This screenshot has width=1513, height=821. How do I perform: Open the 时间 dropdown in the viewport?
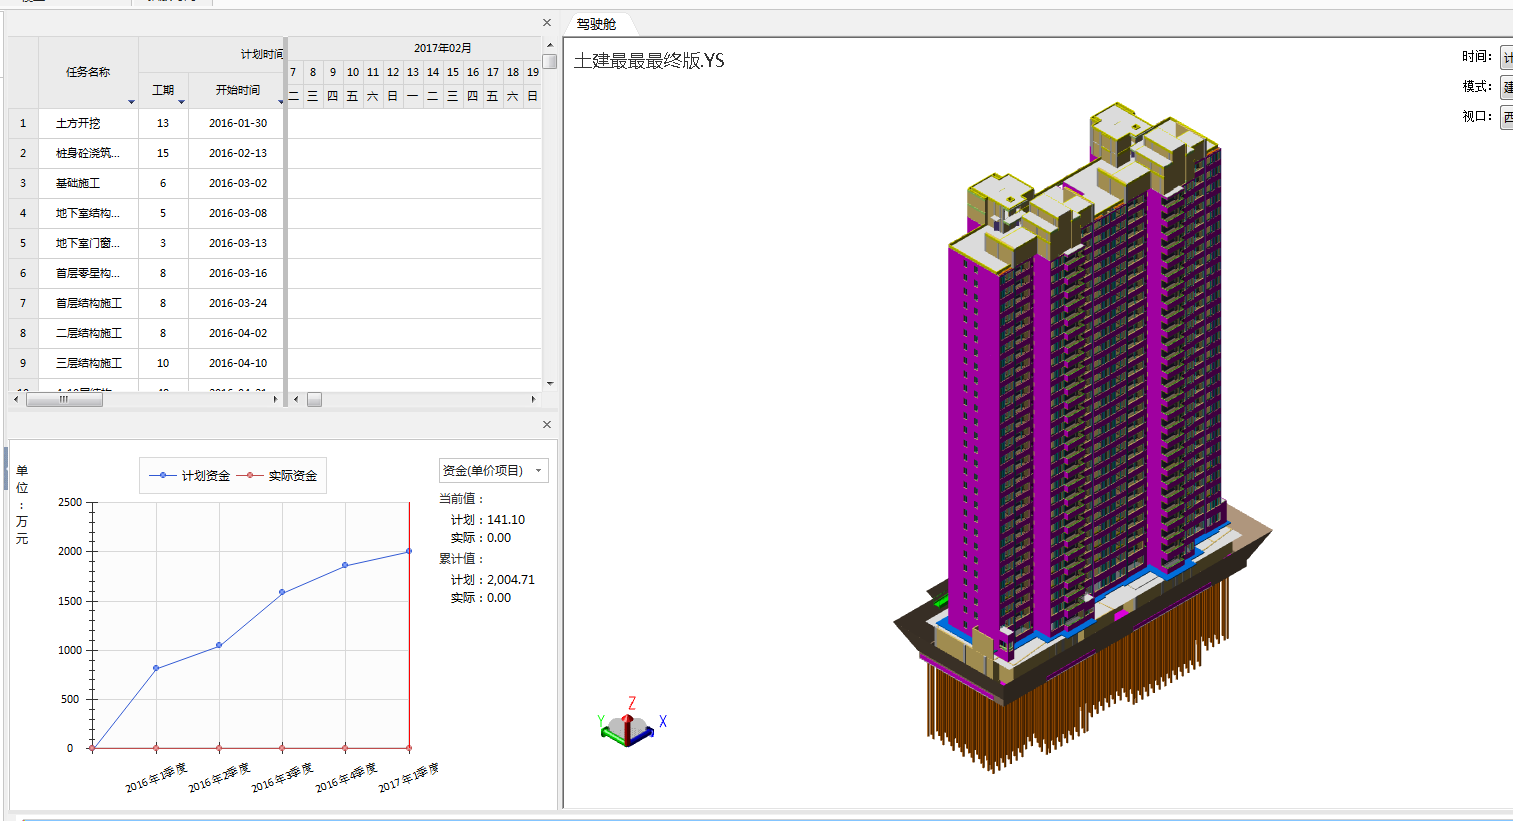pos(1506,57)
